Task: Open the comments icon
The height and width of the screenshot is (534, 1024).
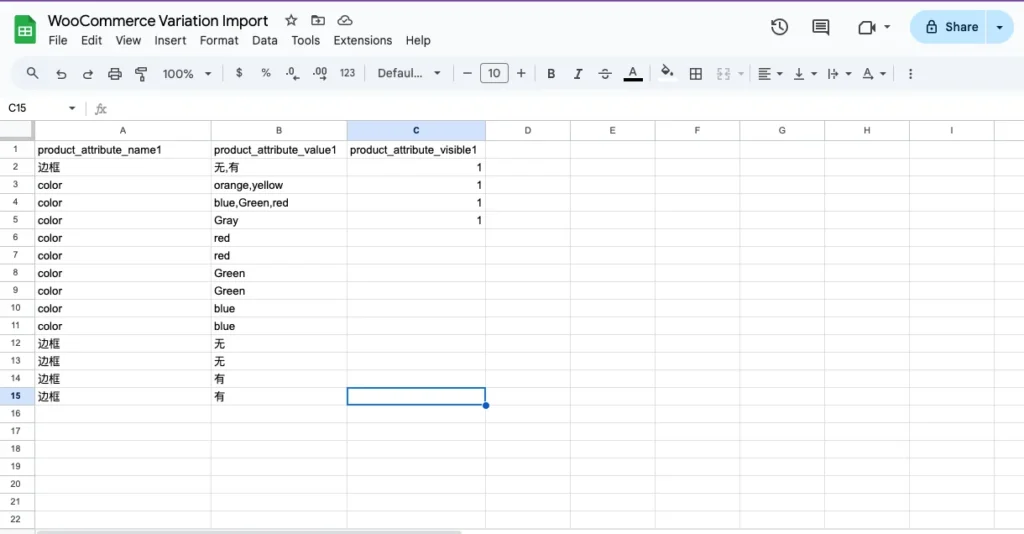Action: (x=821, y=27)
